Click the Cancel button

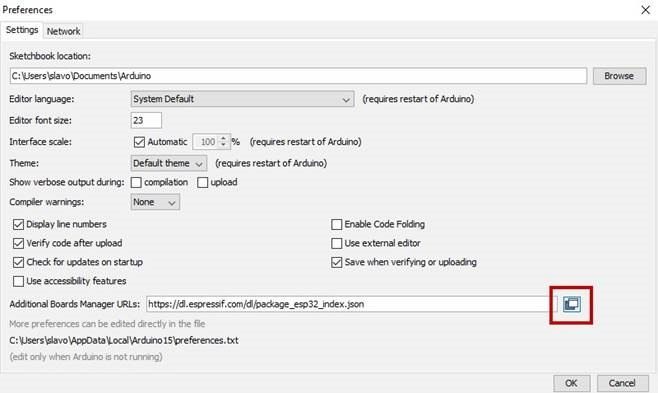622,383
